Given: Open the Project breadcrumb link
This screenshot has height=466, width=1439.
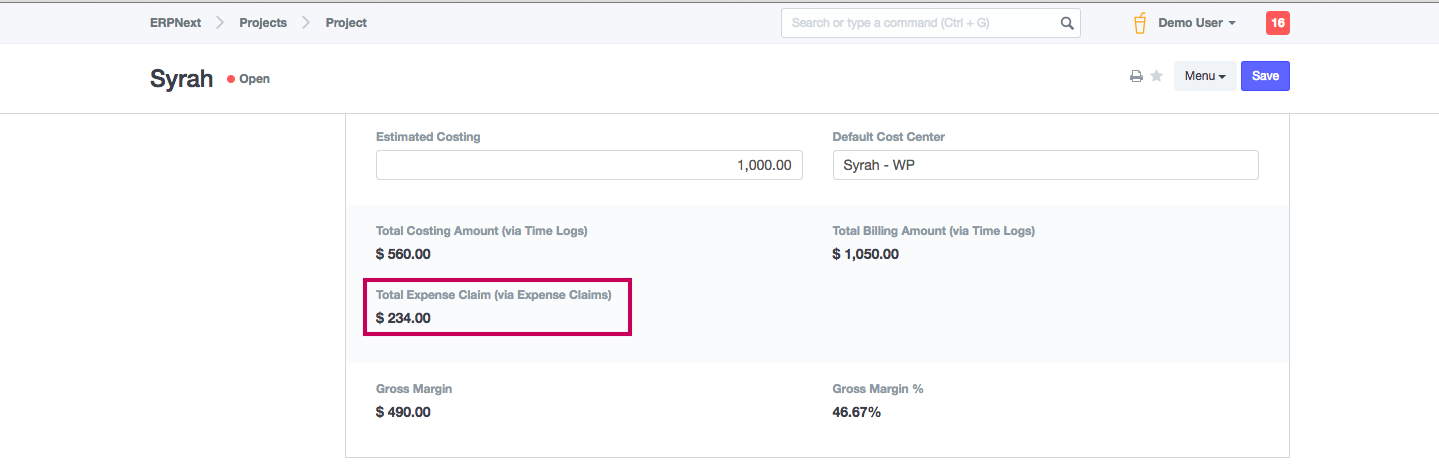Looking at the screenshot, I should coord(346,23).
